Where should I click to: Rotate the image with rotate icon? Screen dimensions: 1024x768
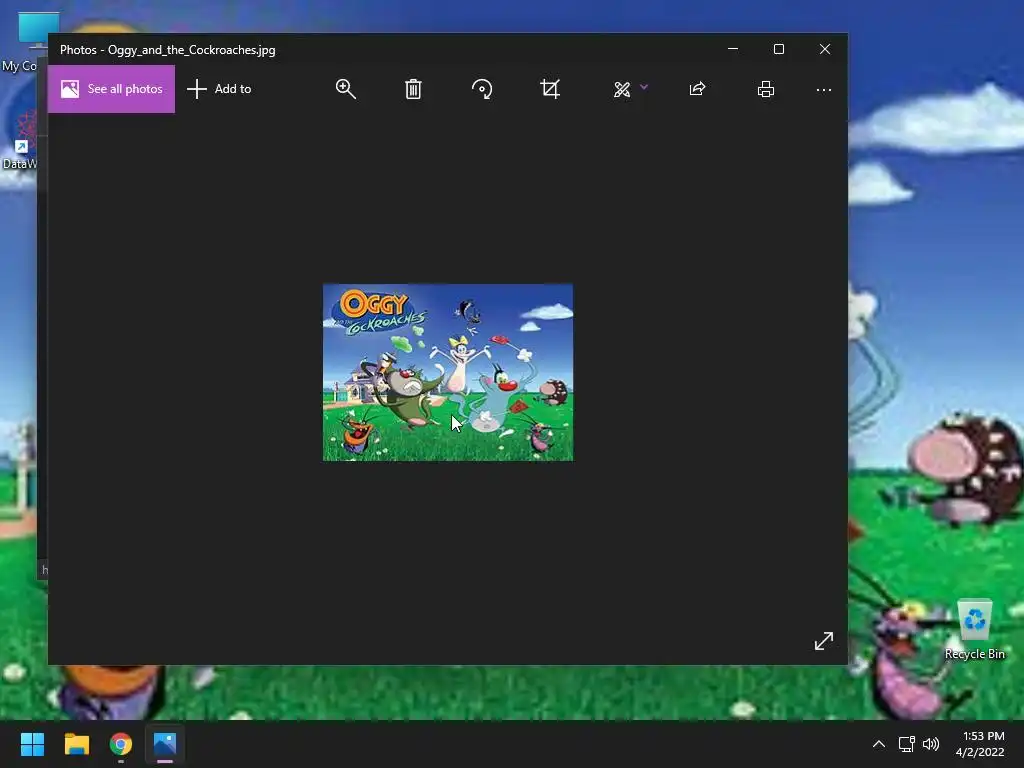coord(482,89)
